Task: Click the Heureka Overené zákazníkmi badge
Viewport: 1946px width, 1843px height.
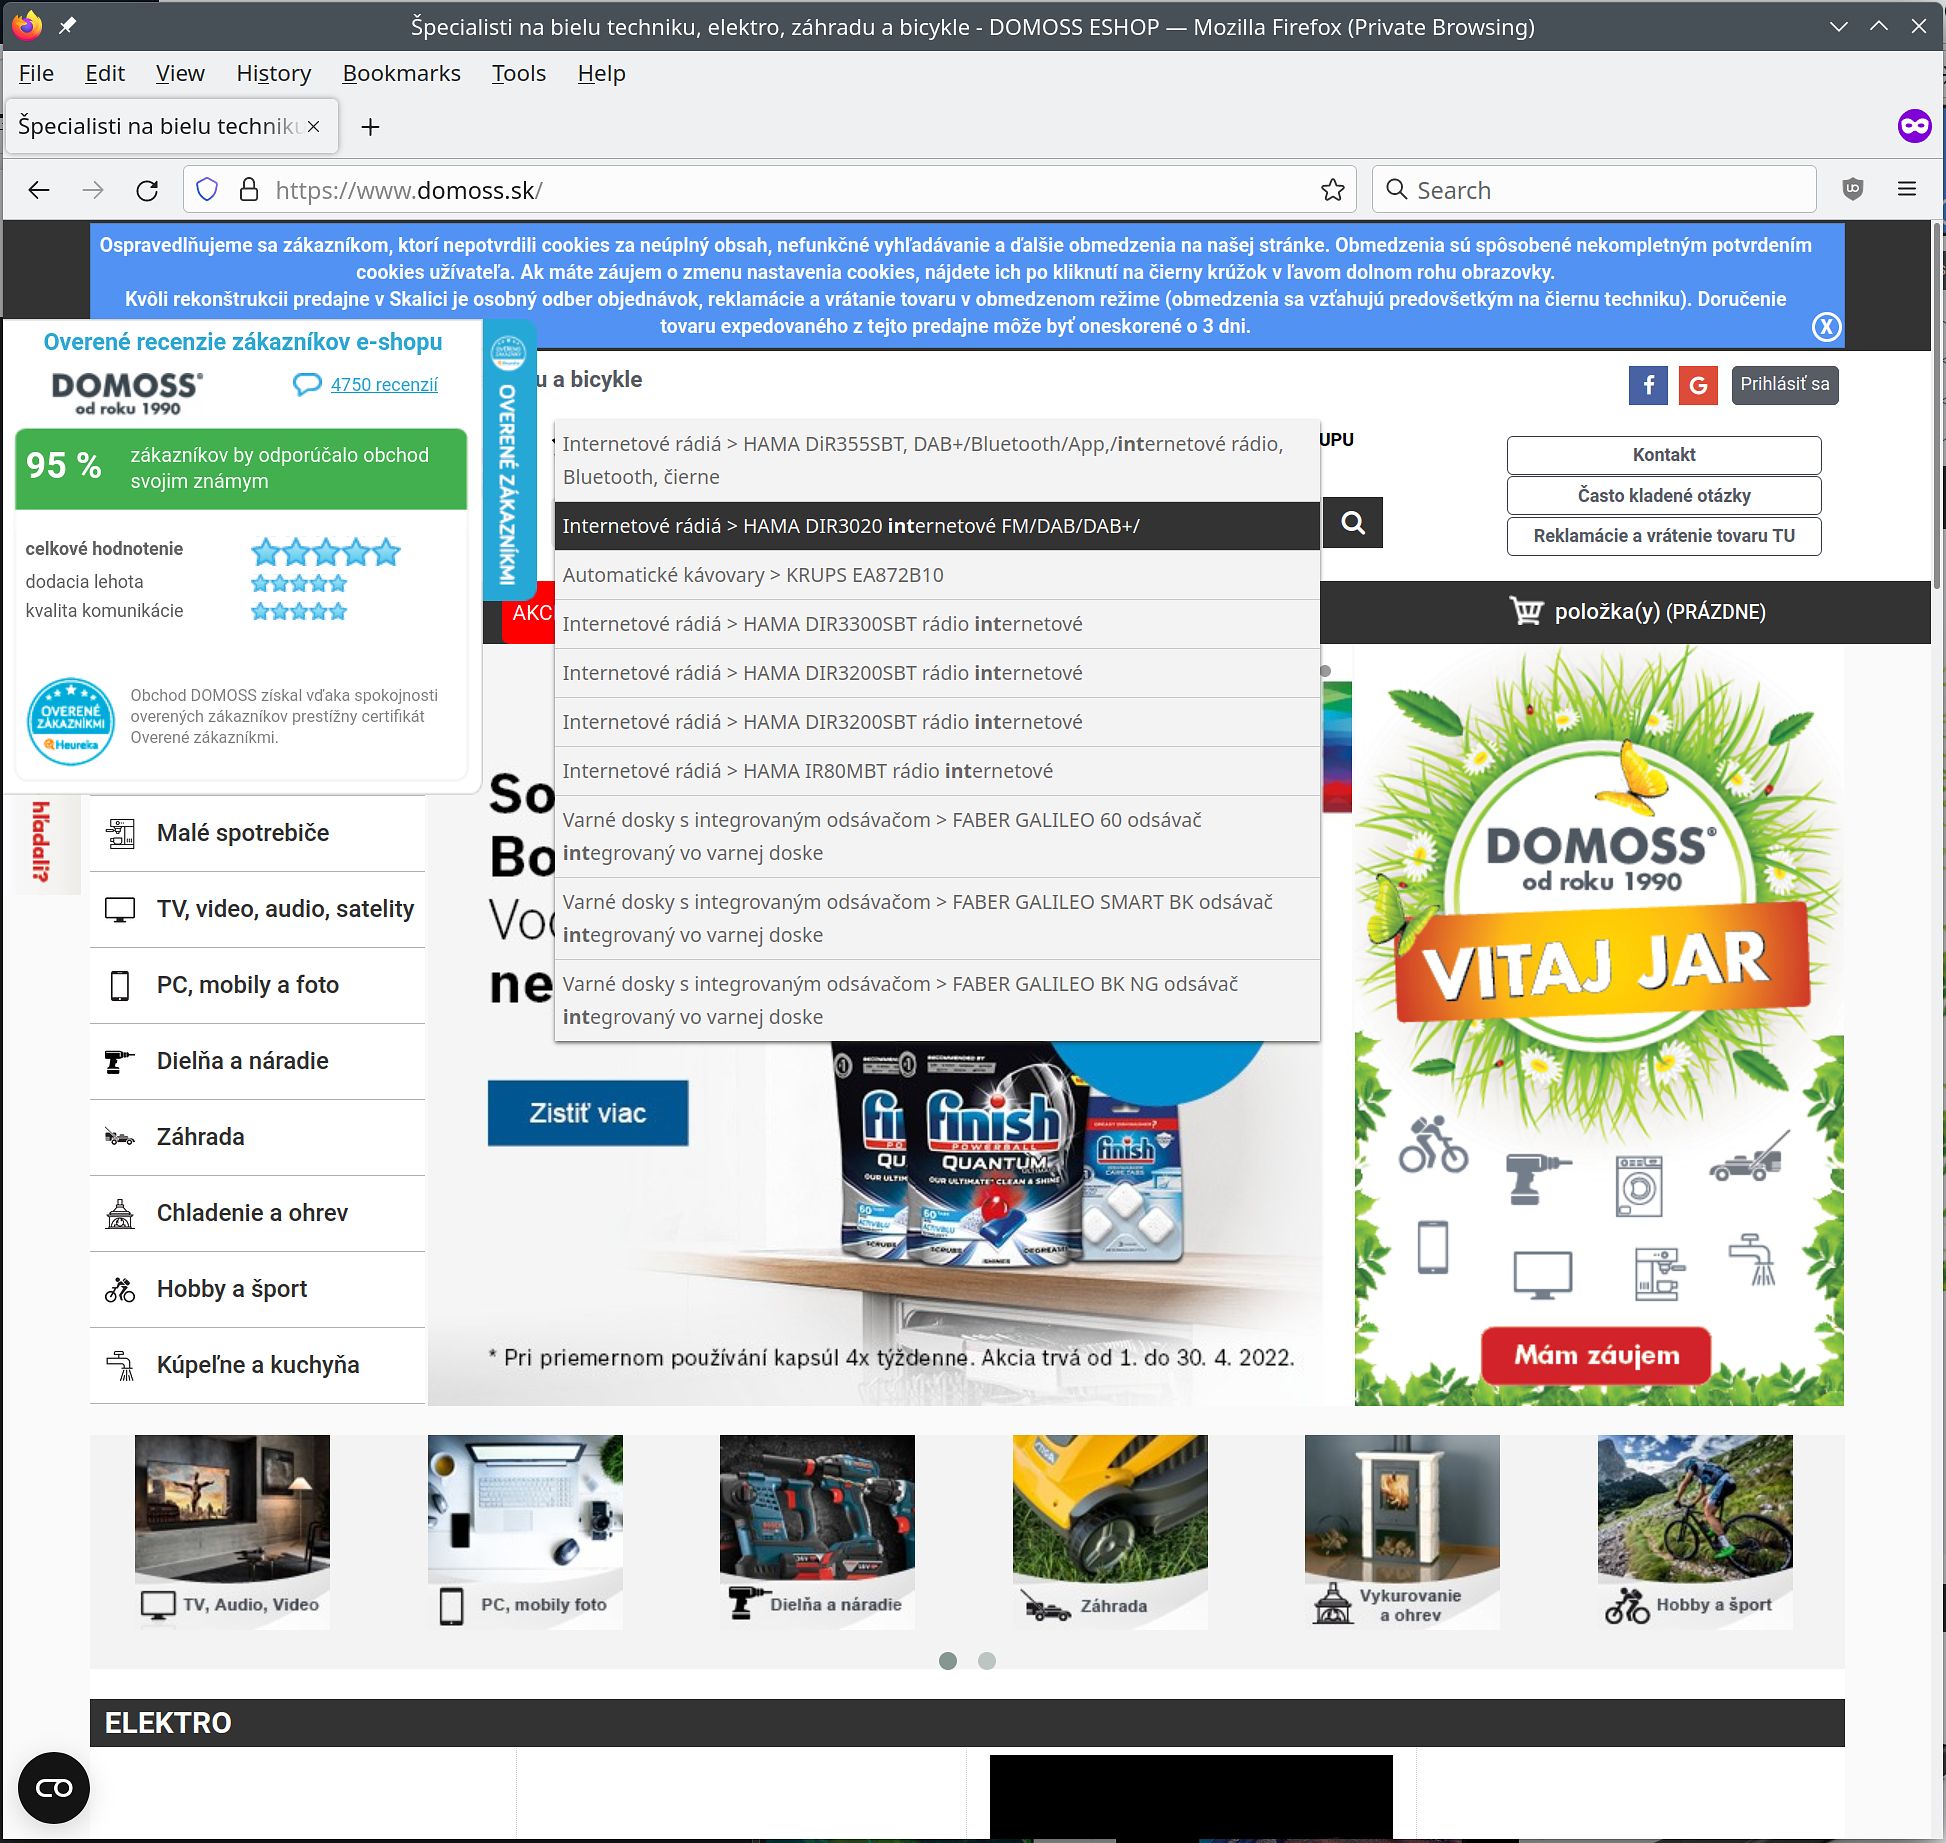Action: 70,722
